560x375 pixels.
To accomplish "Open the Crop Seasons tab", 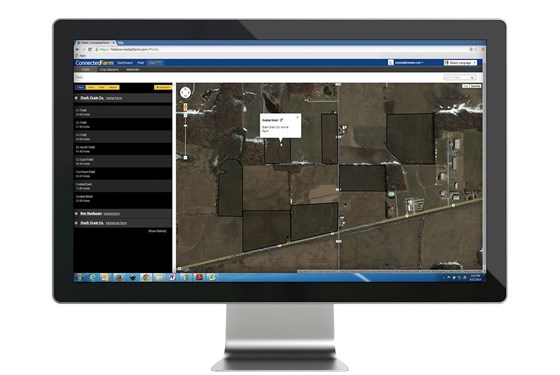I will [x=109, y=70].
